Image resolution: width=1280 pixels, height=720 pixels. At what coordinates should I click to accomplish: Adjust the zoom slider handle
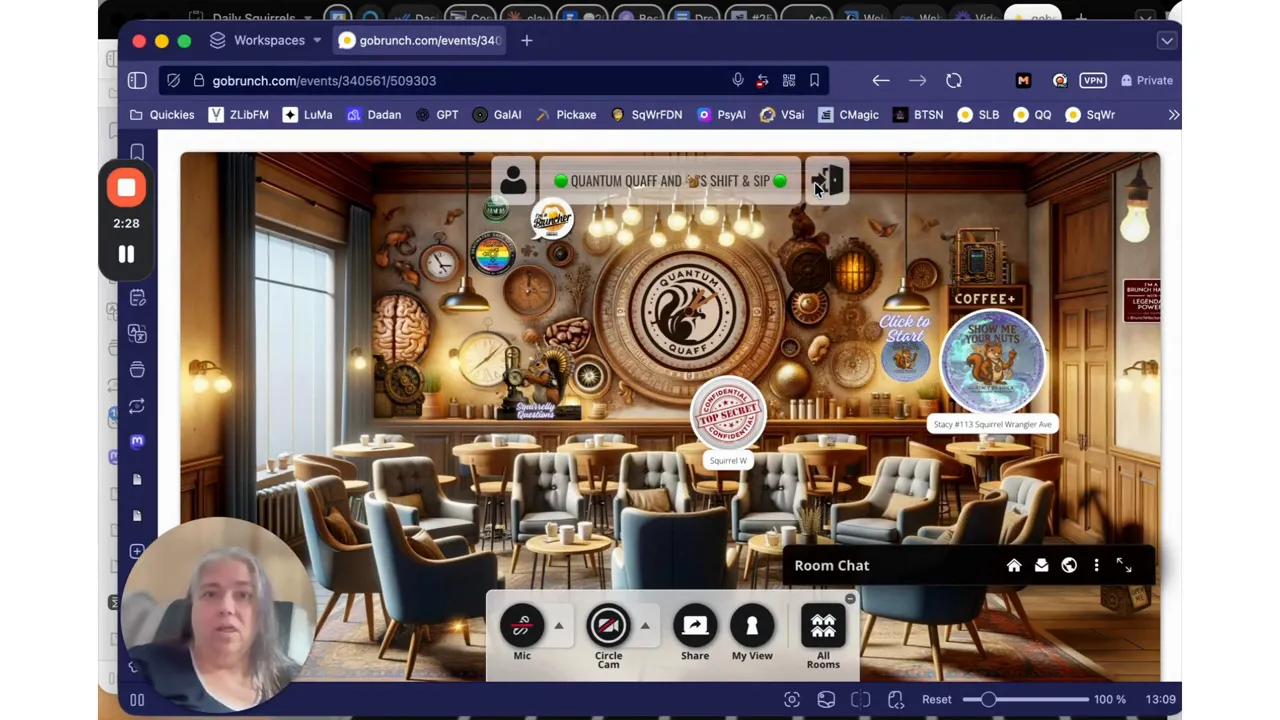(988, 700)
